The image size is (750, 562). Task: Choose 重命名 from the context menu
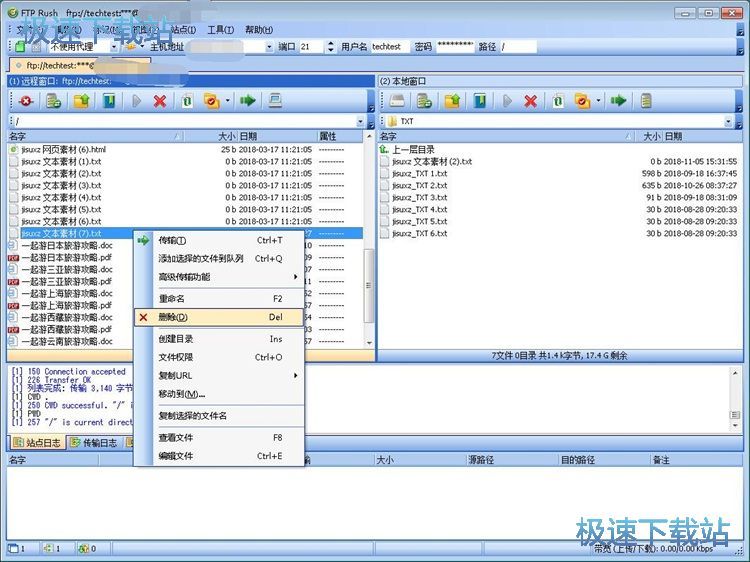click(x=219, y=299)
